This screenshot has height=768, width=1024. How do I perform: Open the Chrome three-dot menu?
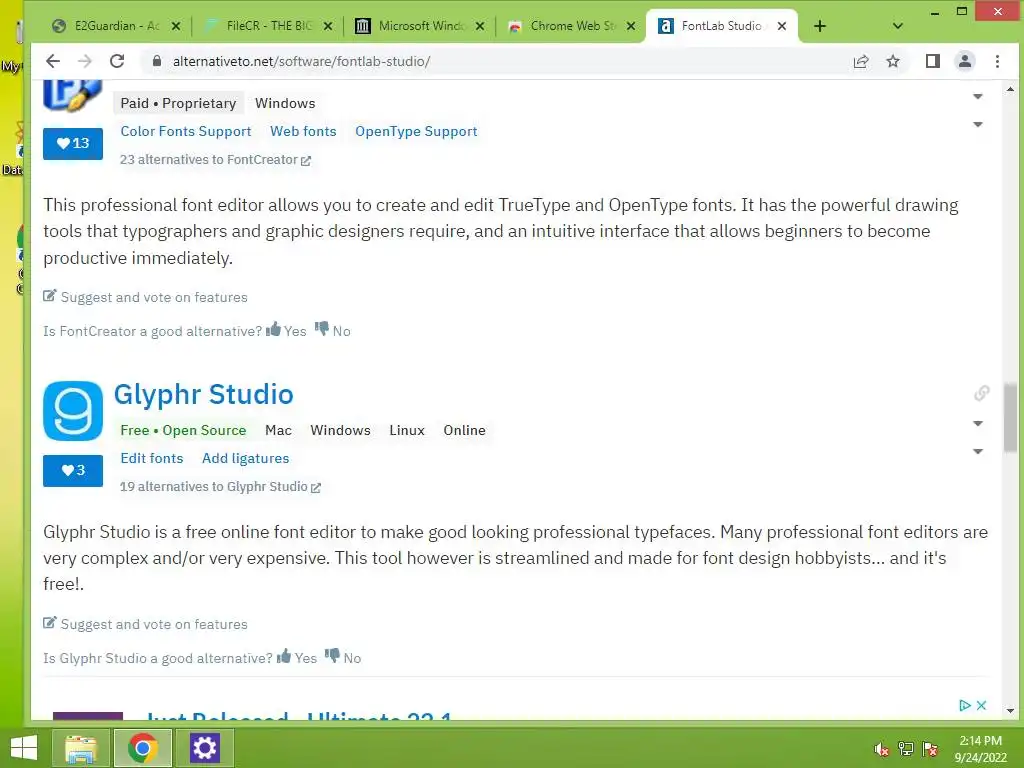coord(997,61)
